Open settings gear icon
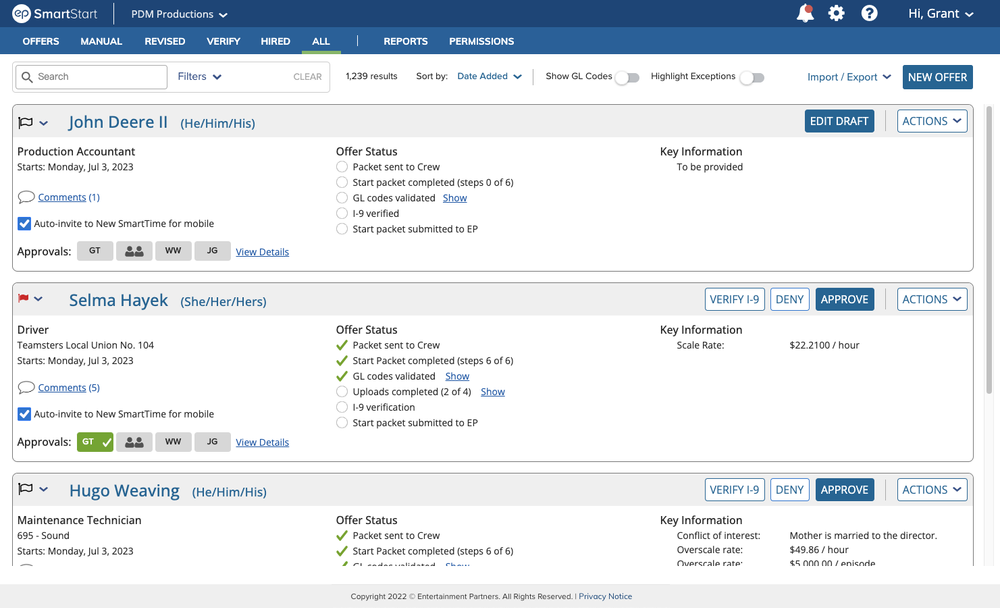The image size is (1000, 608). click(836, 13)
